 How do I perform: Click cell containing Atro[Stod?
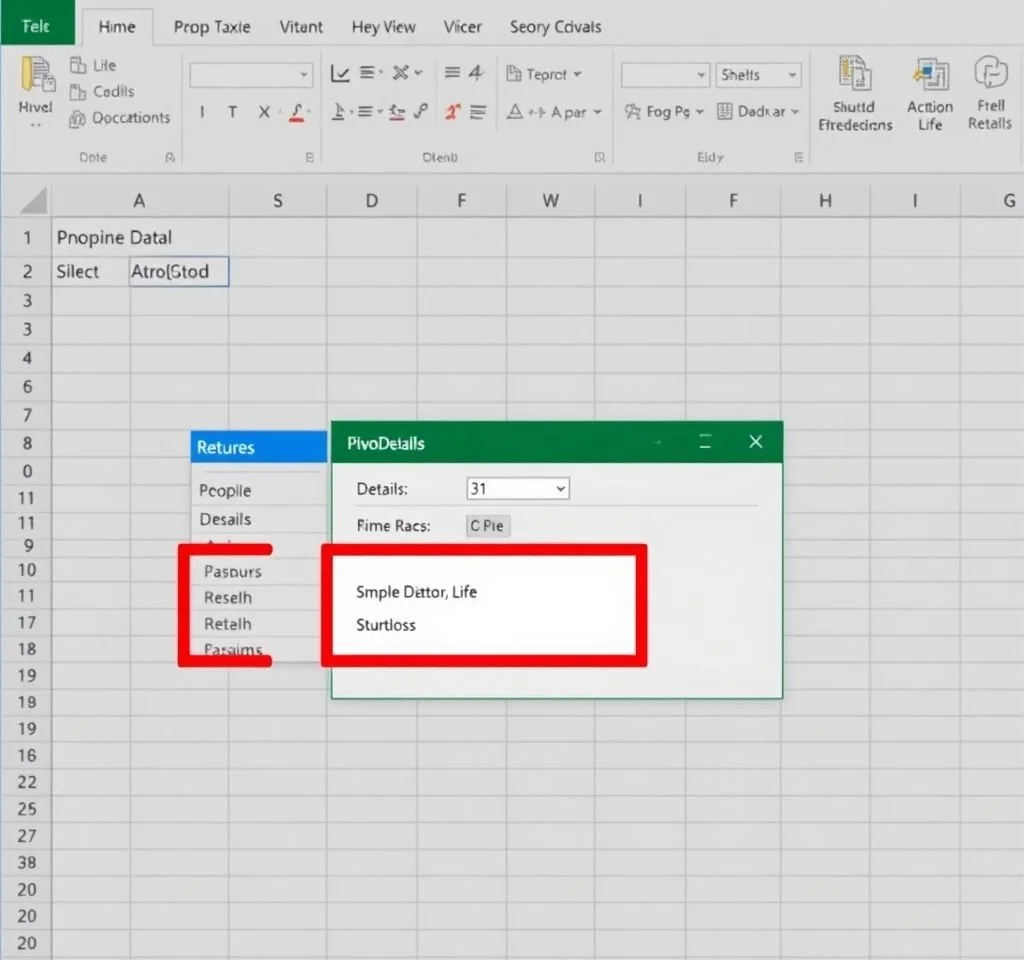179,271
